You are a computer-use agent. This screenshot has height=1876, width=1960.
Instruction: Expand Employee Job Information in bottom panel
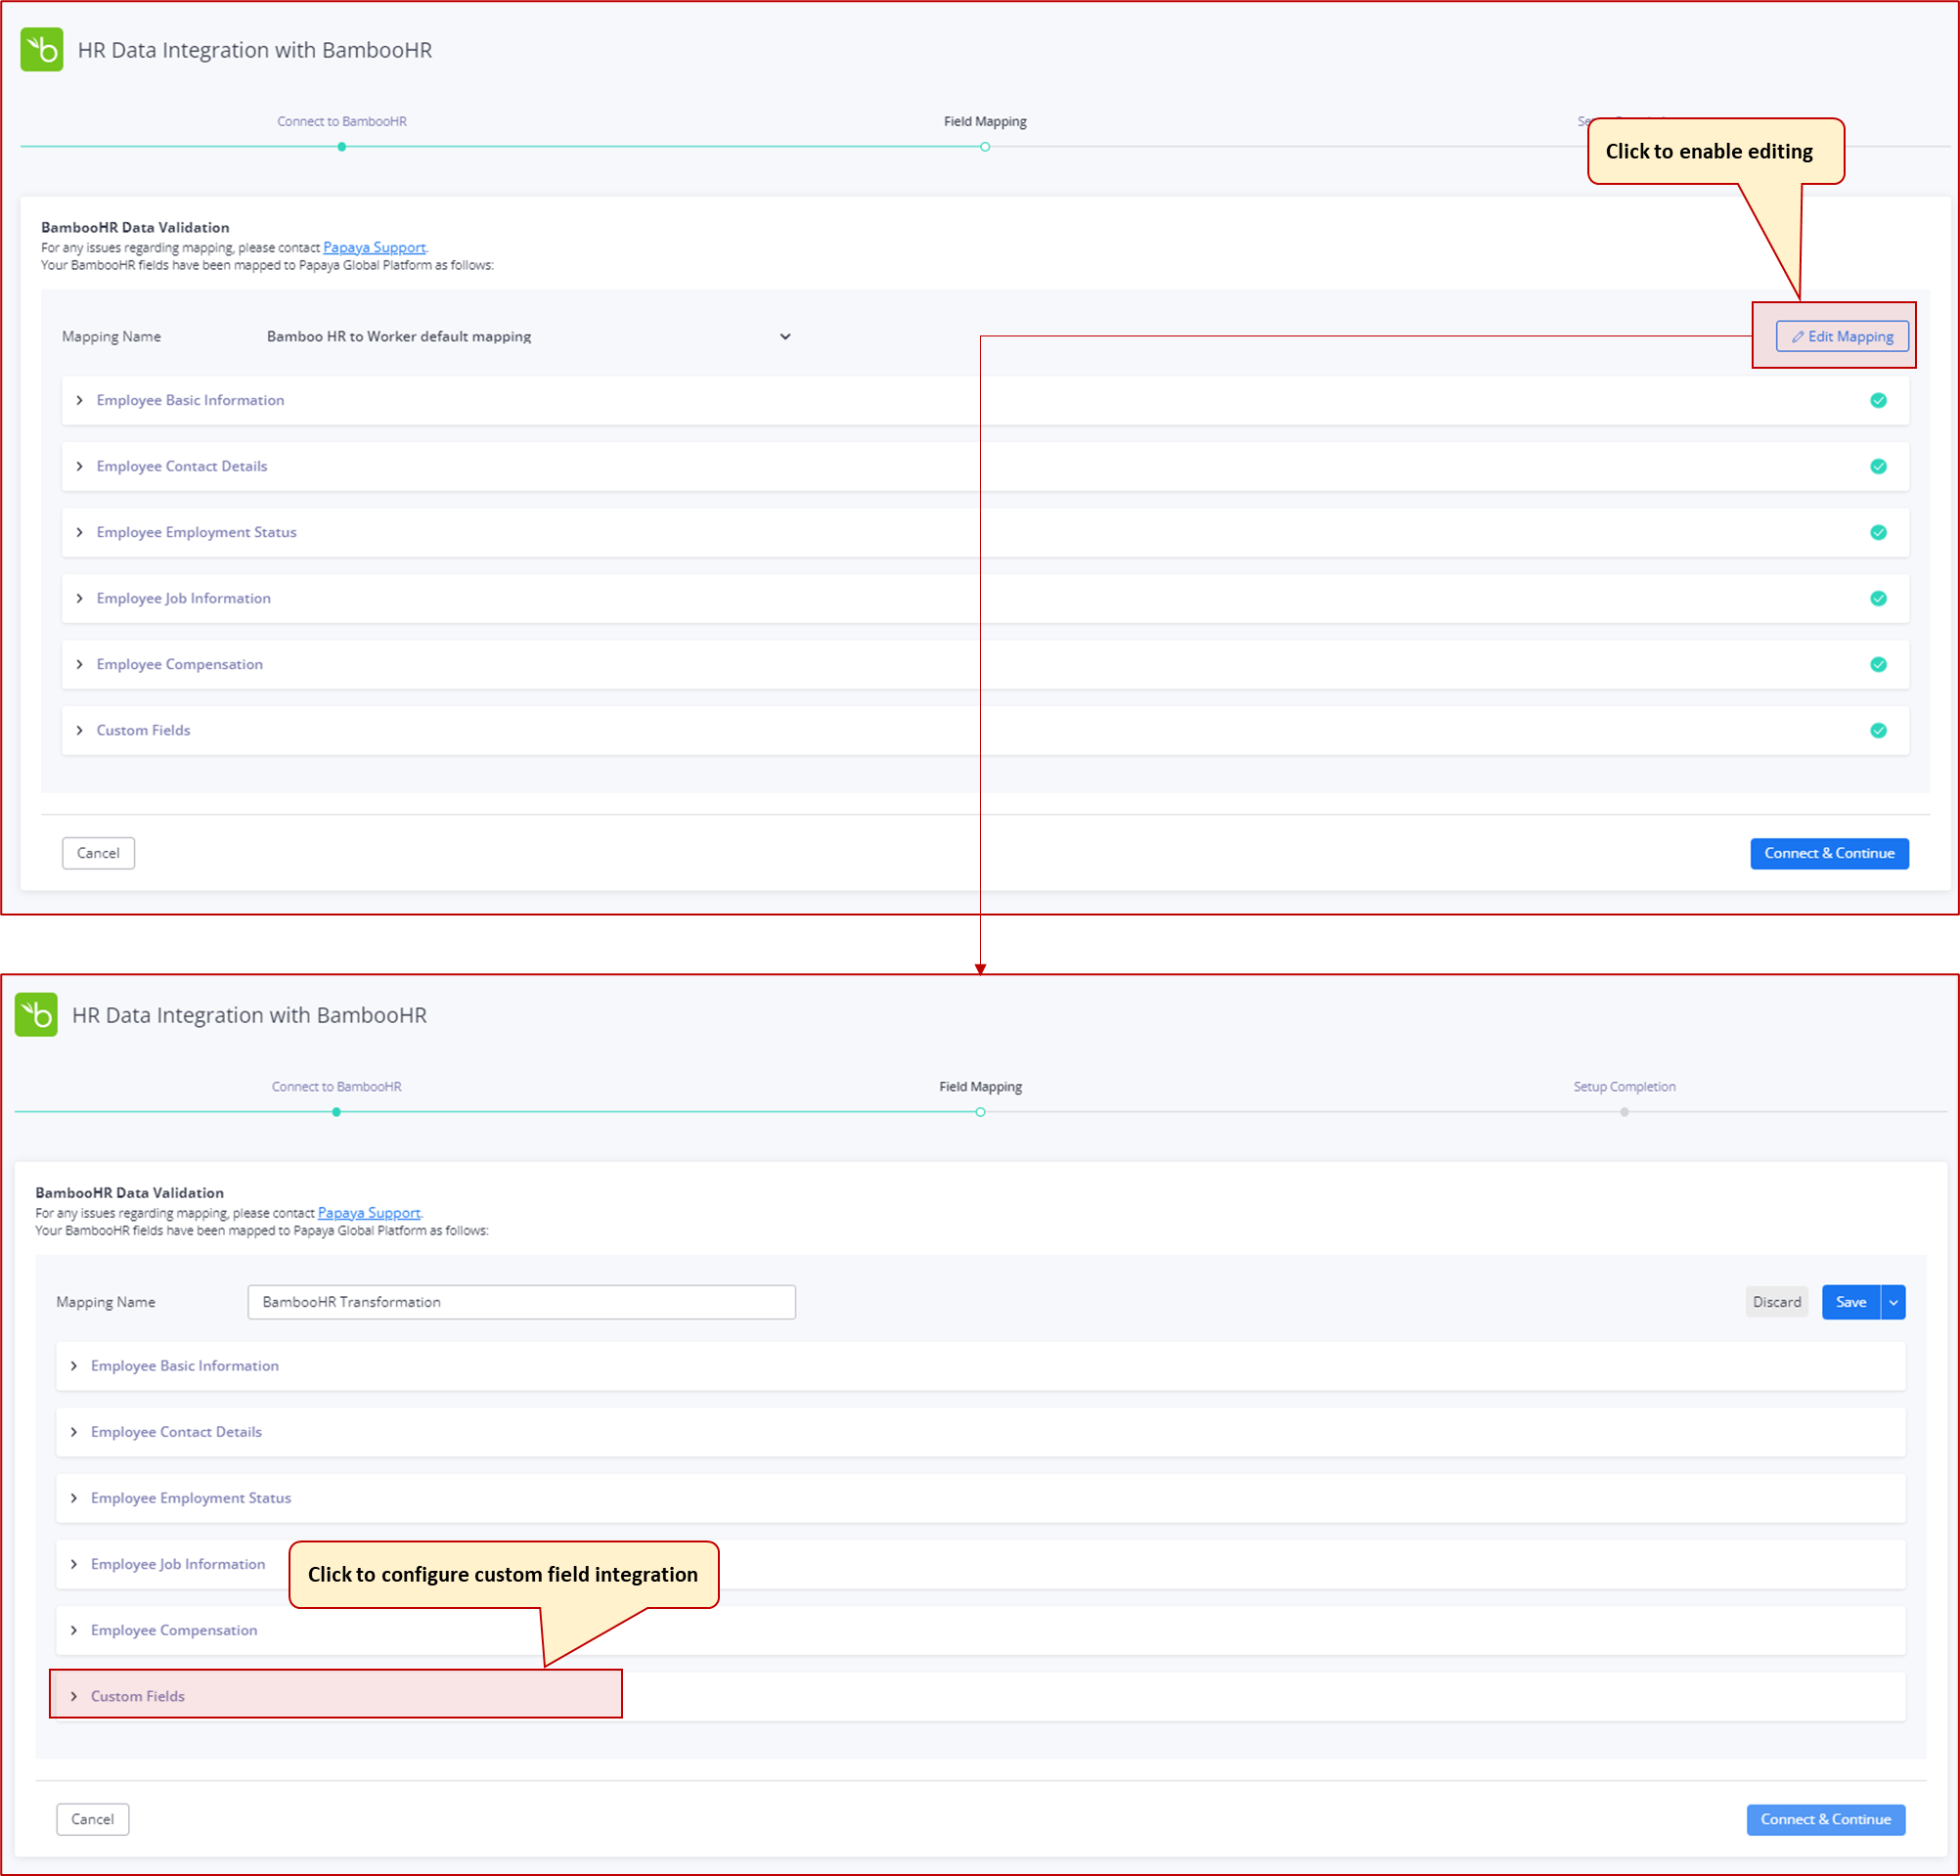click(74, 1563)
